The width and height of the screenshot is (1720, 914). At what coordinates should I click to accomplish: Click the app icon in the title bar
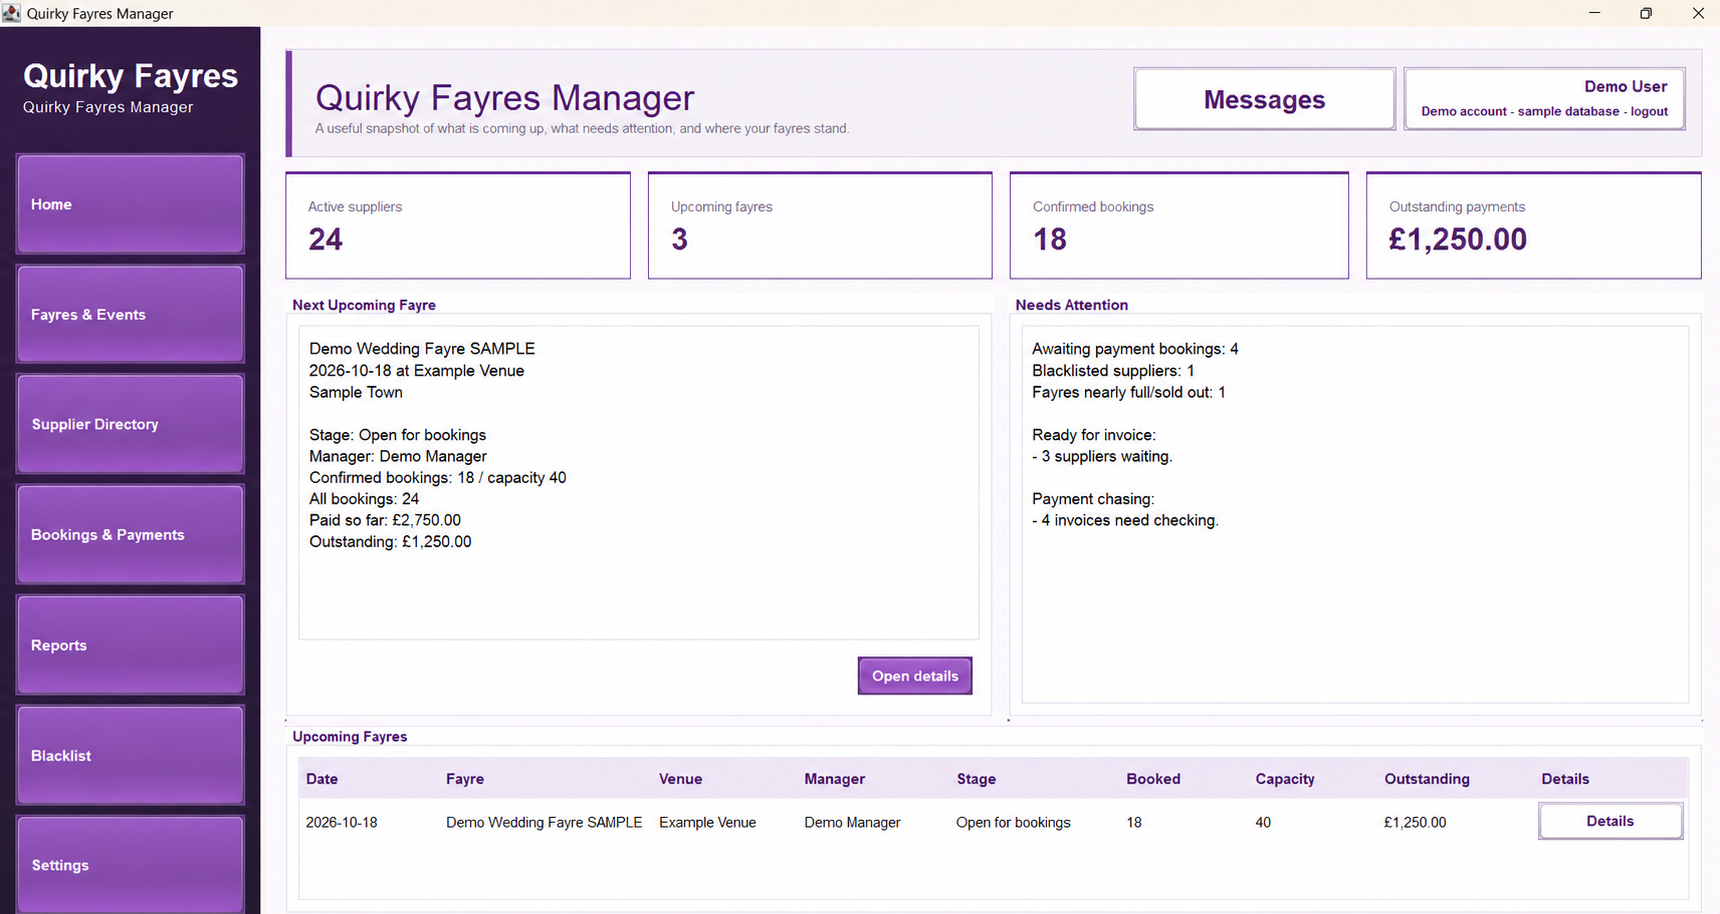pos(11,12)
